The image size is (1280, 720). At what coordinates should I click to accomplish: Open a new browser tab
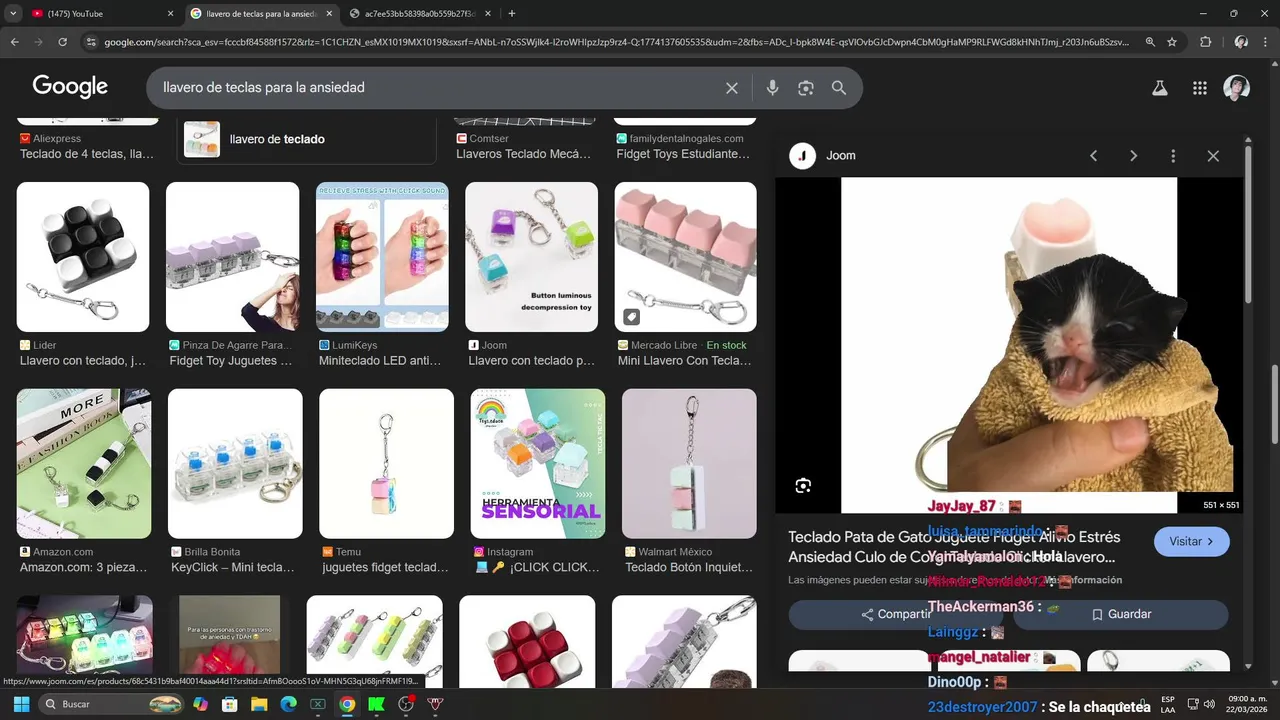tap(512, 13)
